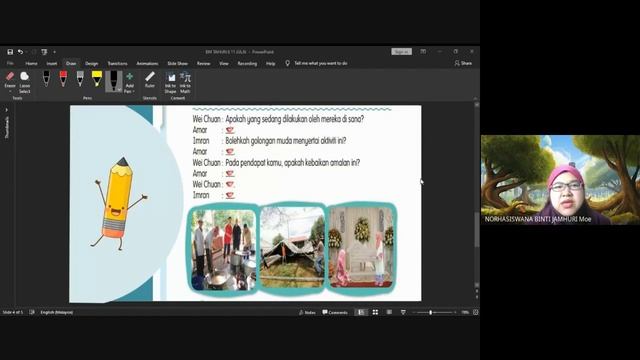The width and height of the screenshot is (640, 360).
Task: Expand the Eraser options arrow
Action: 10,91
